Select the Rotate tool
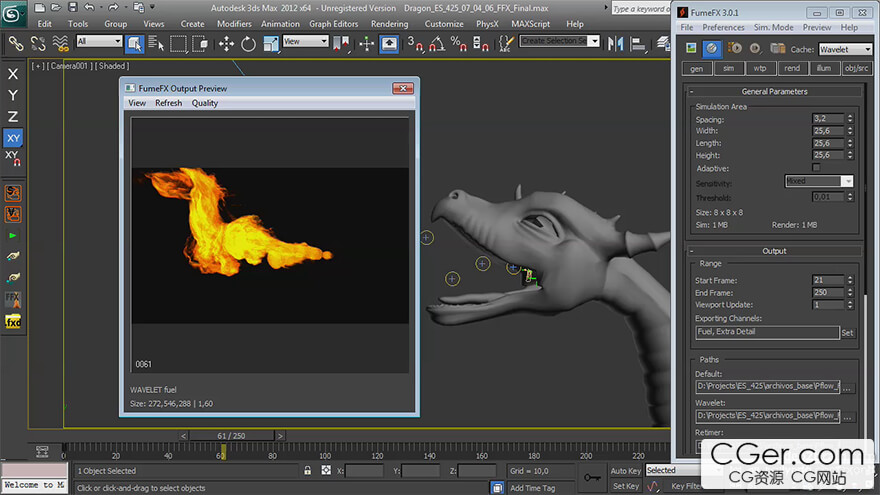 click(x=248, y=43)
